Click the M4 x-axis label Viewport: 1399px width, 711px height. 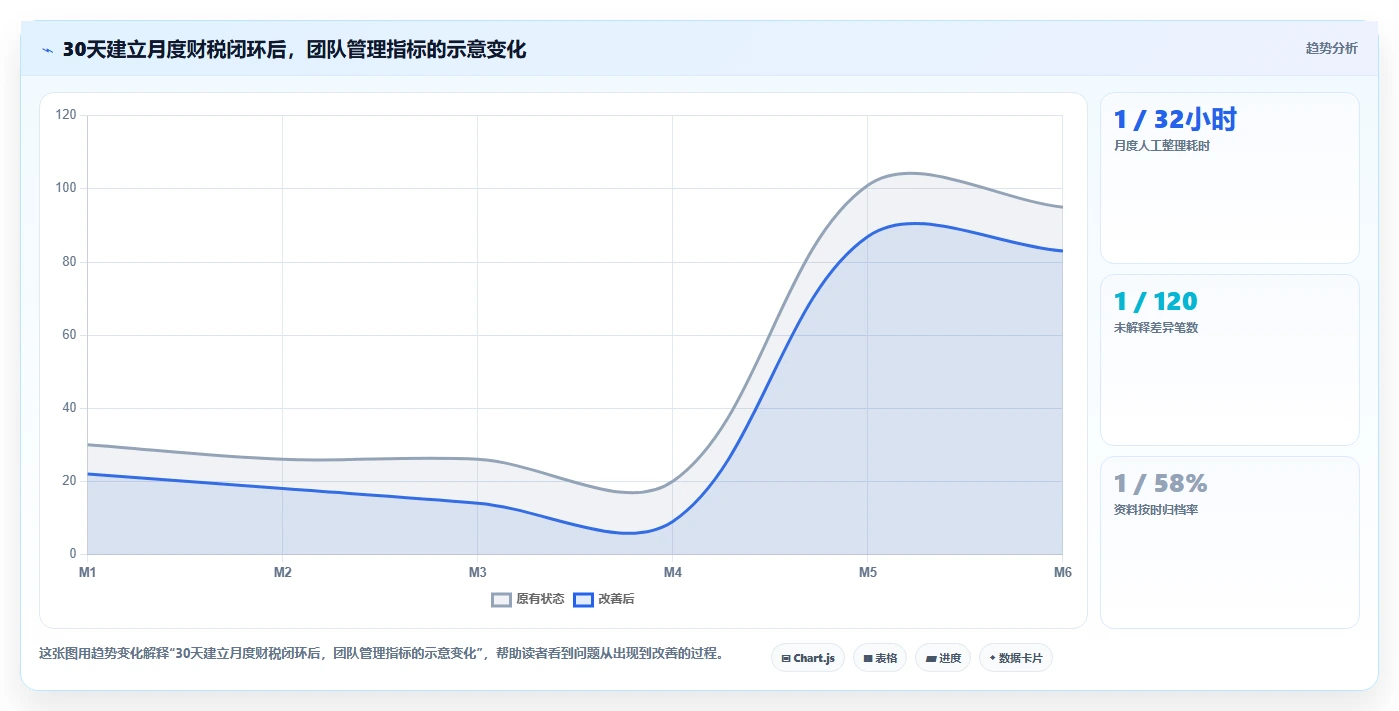pos(673,572)
